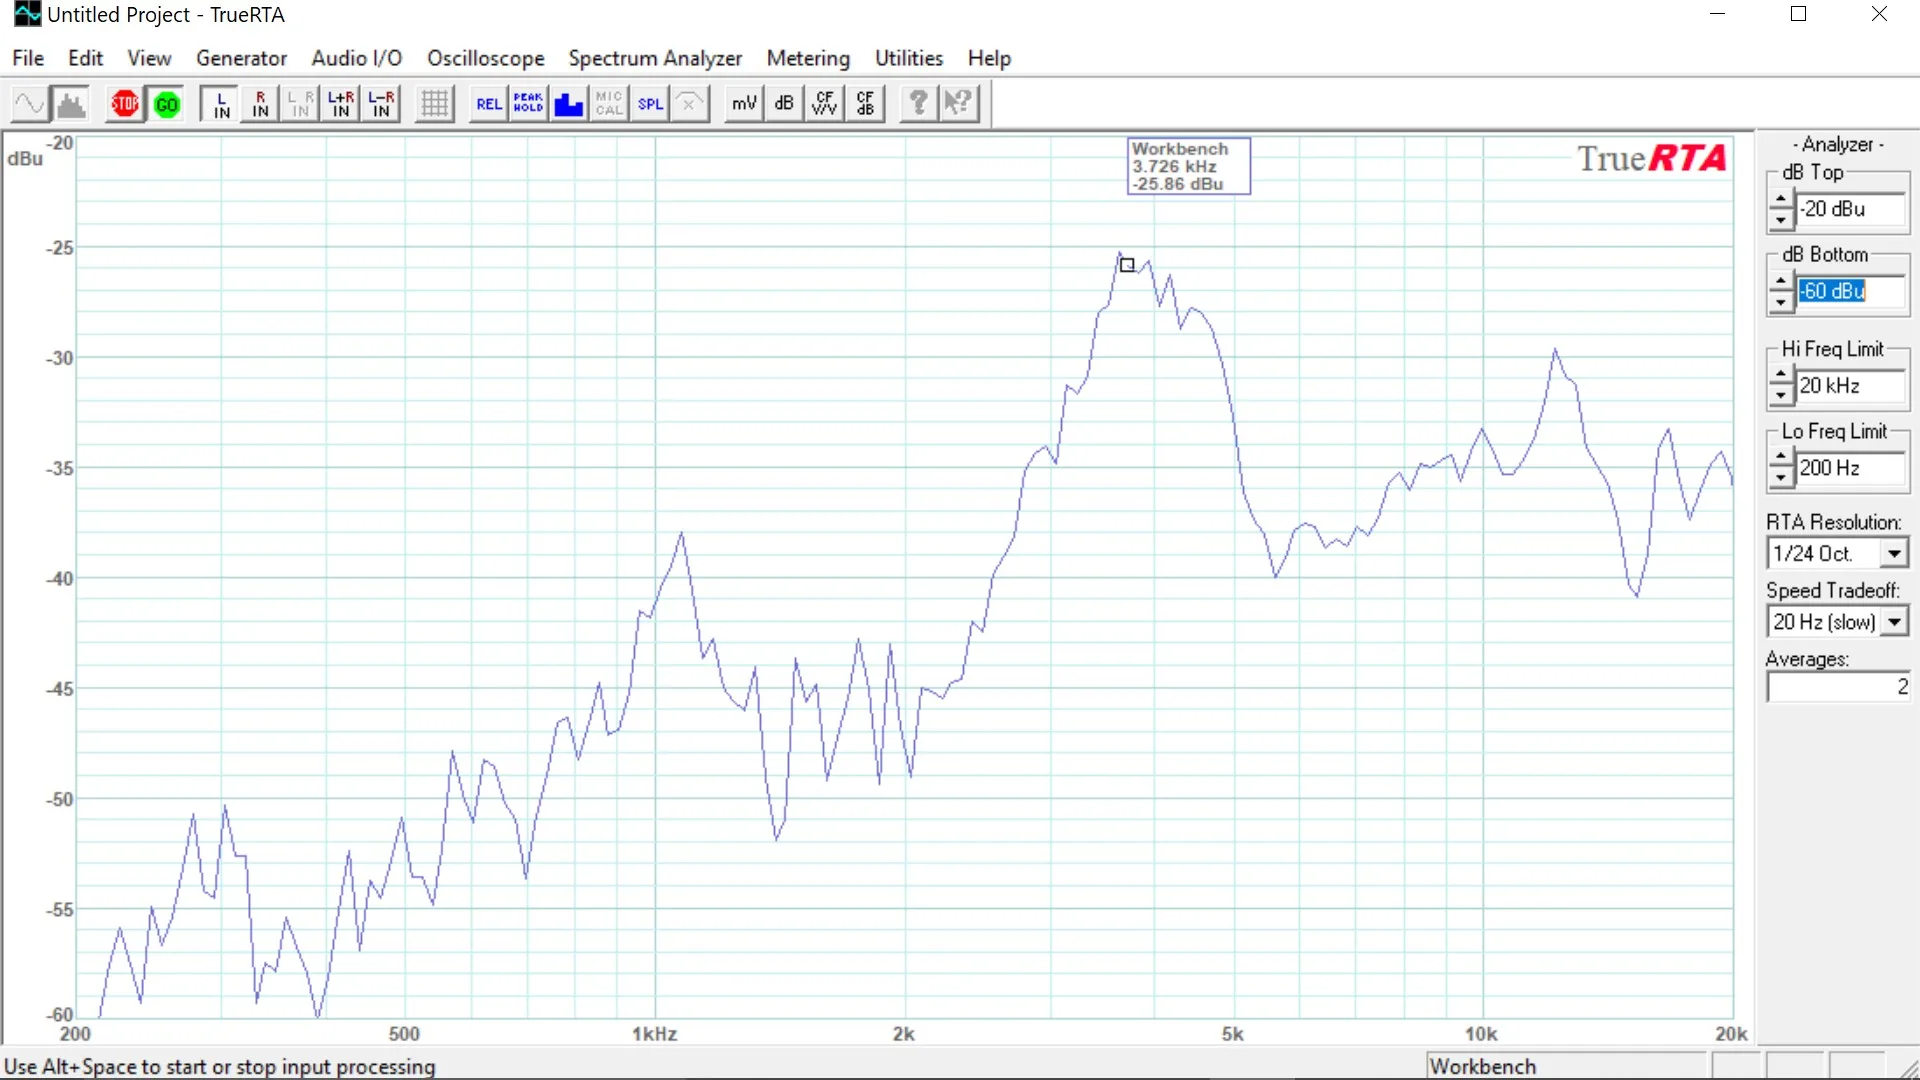Image resolution: width=1920 pixels, height=1080 pixels.
Task: Toggle the bar graph display icon
Action: 568,103
